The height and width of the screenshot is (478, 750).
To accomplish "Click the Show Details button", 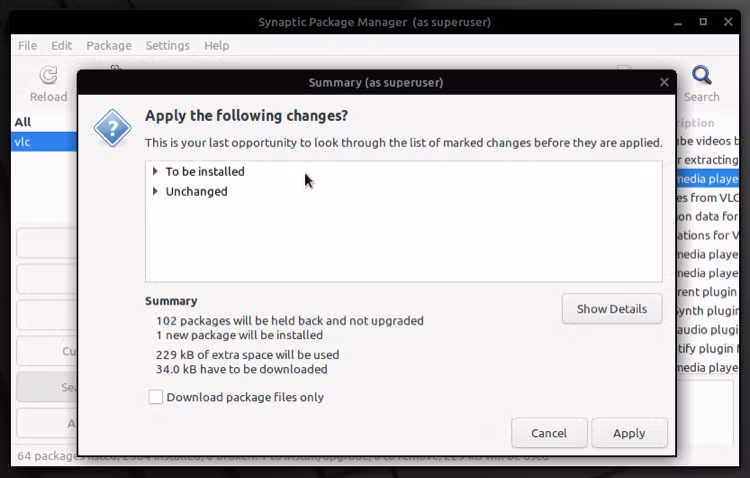I will coord(612,309).
